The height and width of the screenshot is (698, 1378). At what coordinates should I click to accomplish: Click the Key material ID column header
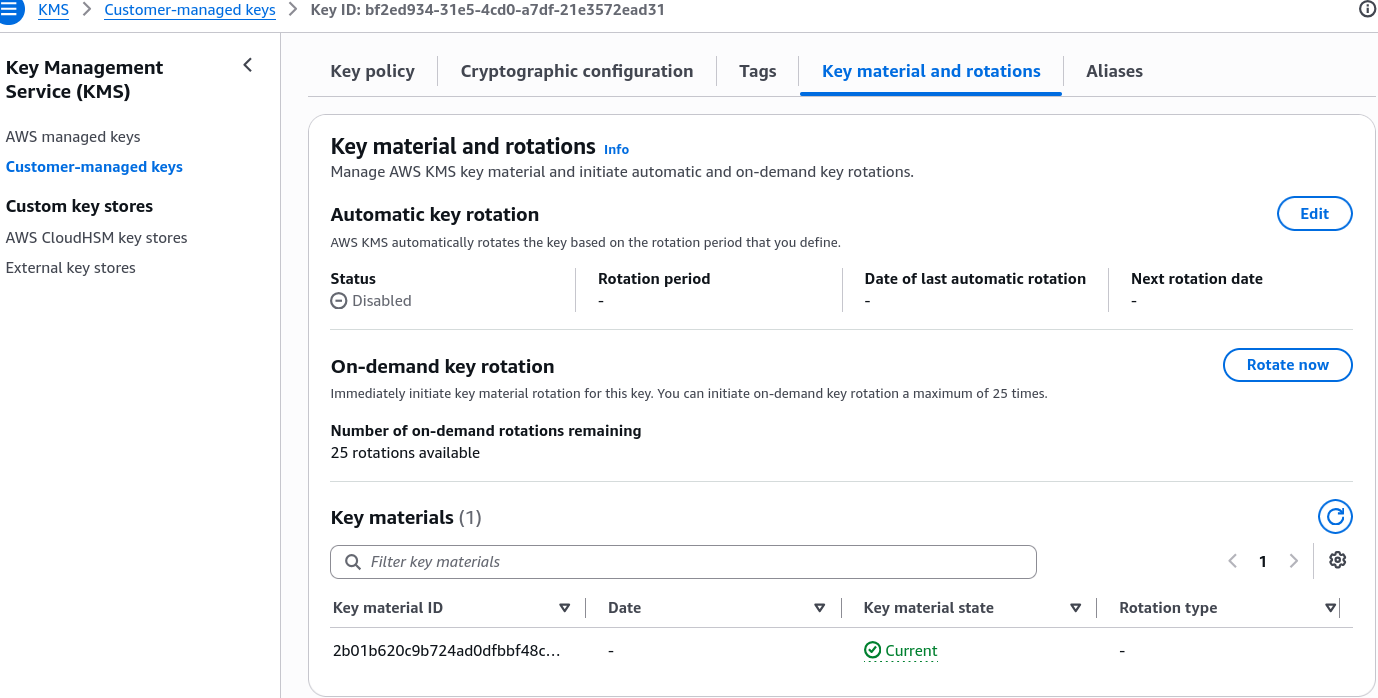tap(388, 608)
